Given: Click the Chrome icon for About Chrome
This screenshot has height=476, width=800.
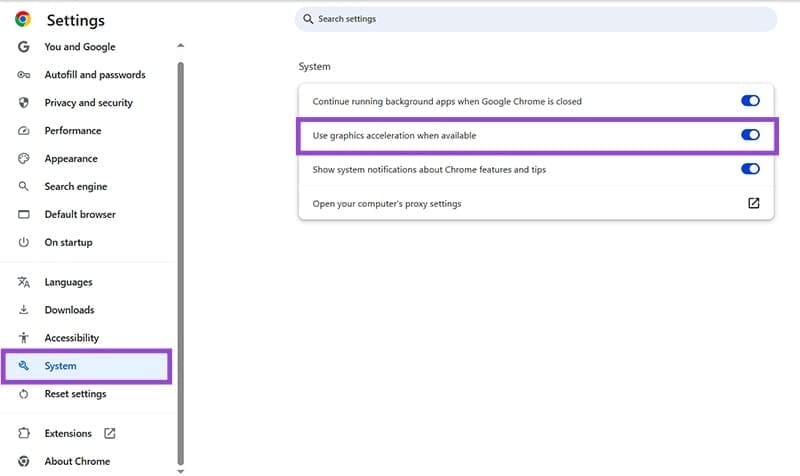Looking at the screenshot, I should [x=23, y=461].
